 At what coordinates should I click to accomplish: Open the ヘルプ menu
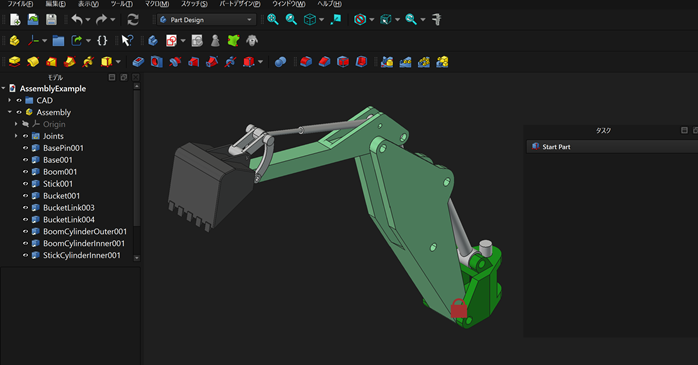click(329, 4)
